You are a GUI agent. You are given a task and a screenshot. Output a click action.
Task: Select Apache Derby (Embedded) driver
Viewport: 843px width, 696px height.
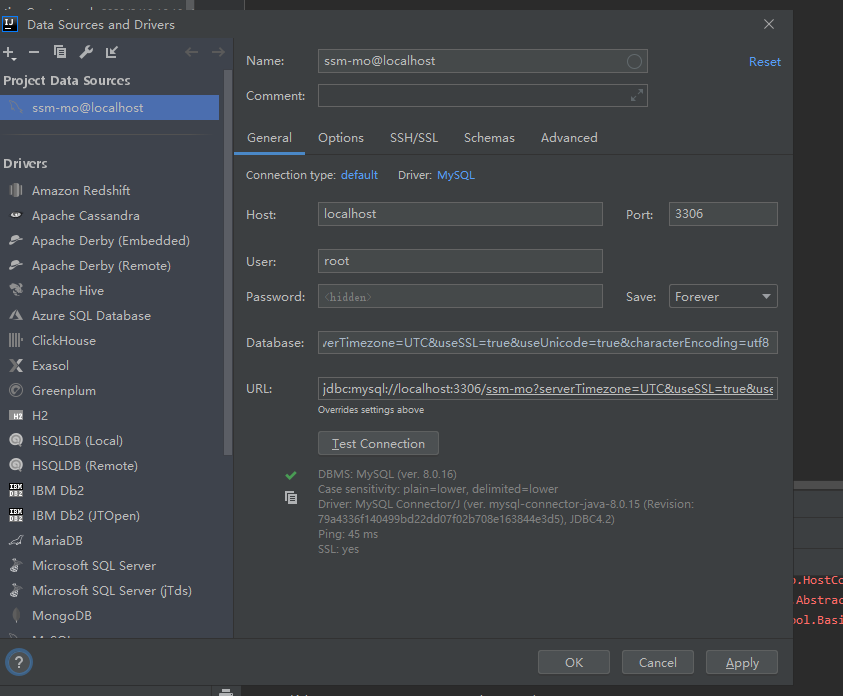[x=111, y=240]
